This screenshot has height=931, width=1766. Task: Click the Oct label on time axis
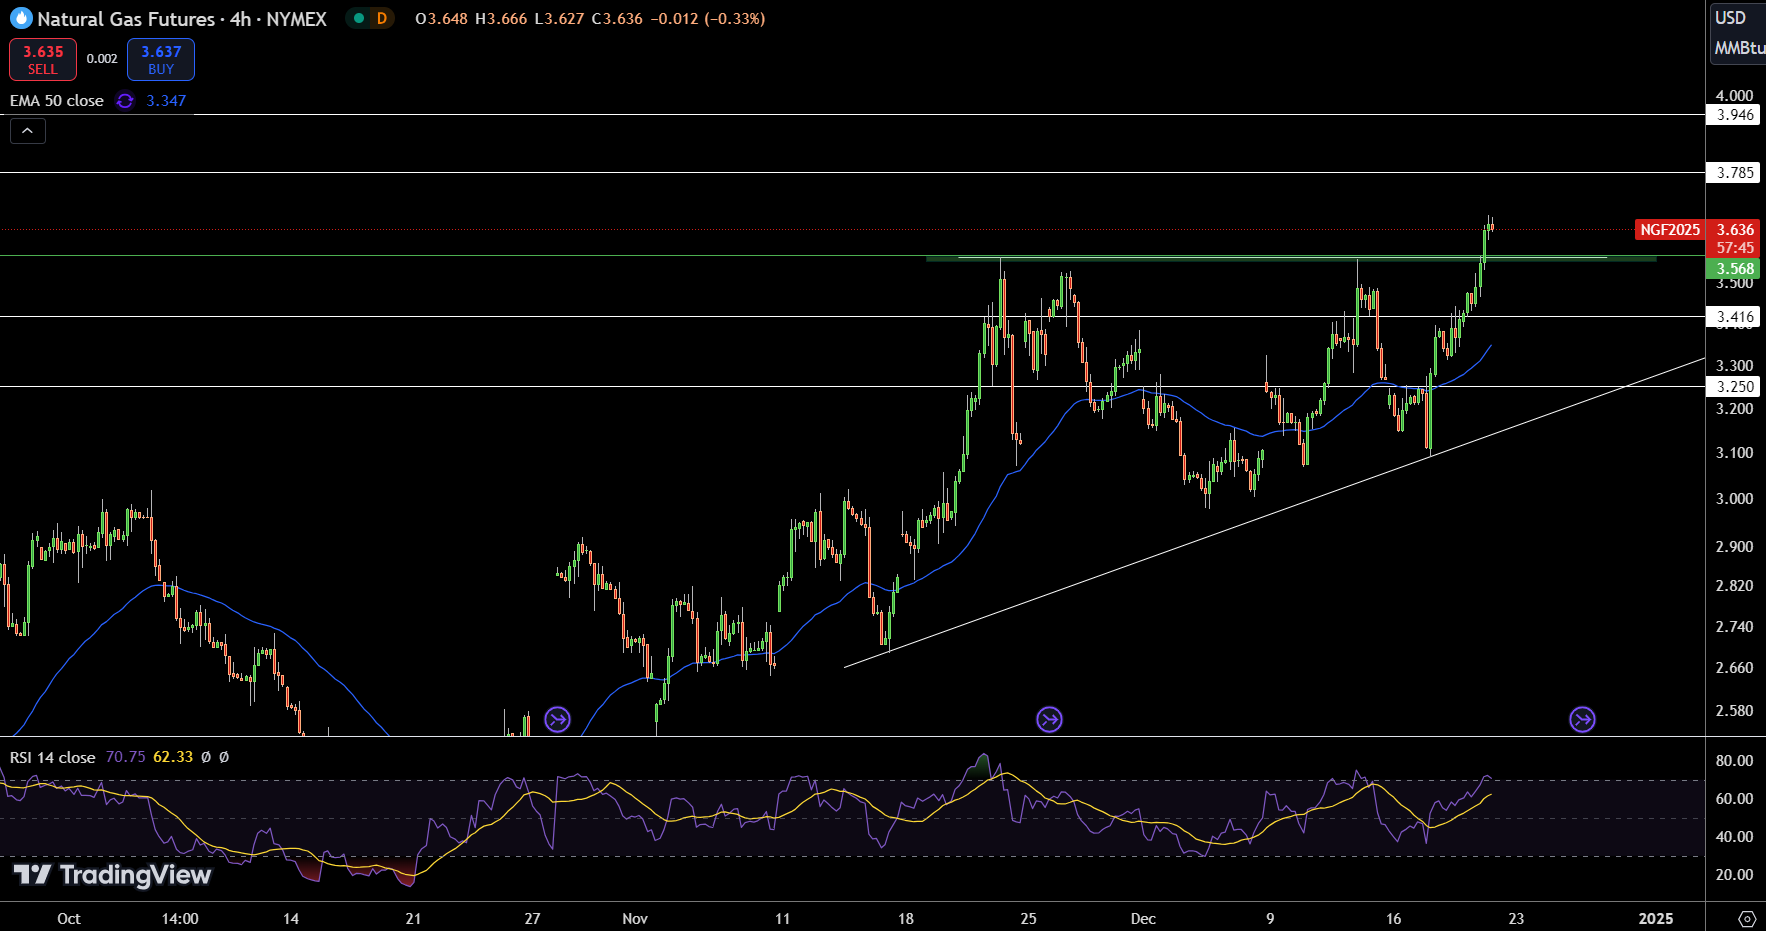[x=69, y=919]
